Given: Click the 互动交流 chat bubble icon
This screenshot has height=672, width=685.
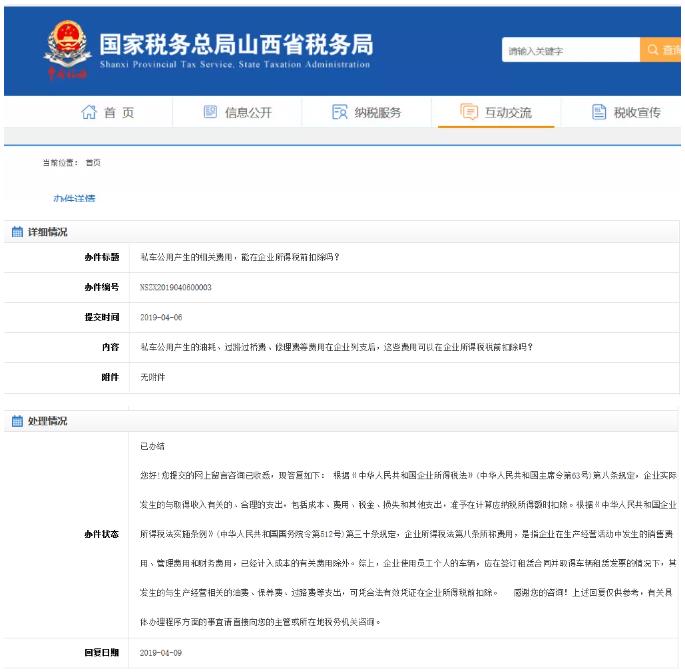Looking at the screenshot, I should 469,112.
